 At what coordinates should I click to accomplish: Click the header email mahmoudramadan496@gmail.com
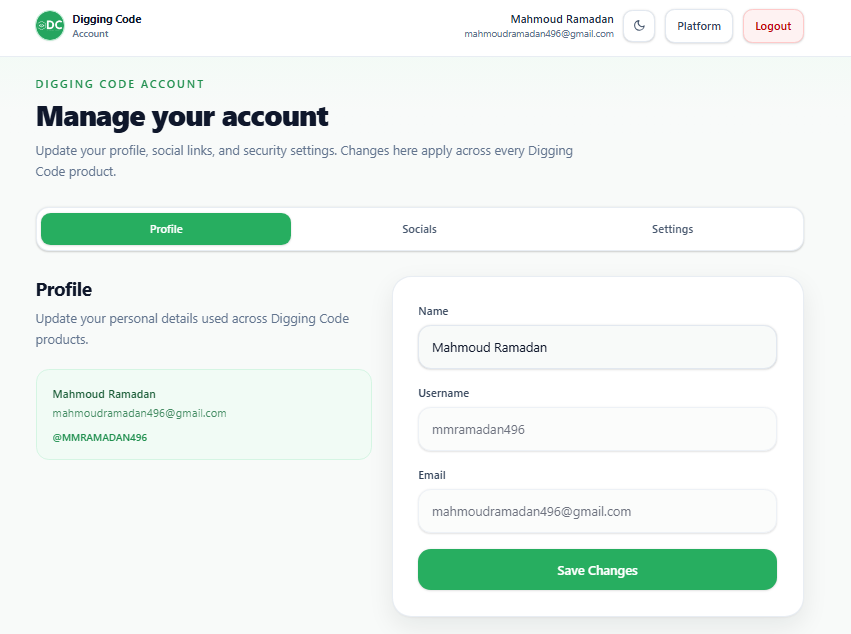point(539,34)
